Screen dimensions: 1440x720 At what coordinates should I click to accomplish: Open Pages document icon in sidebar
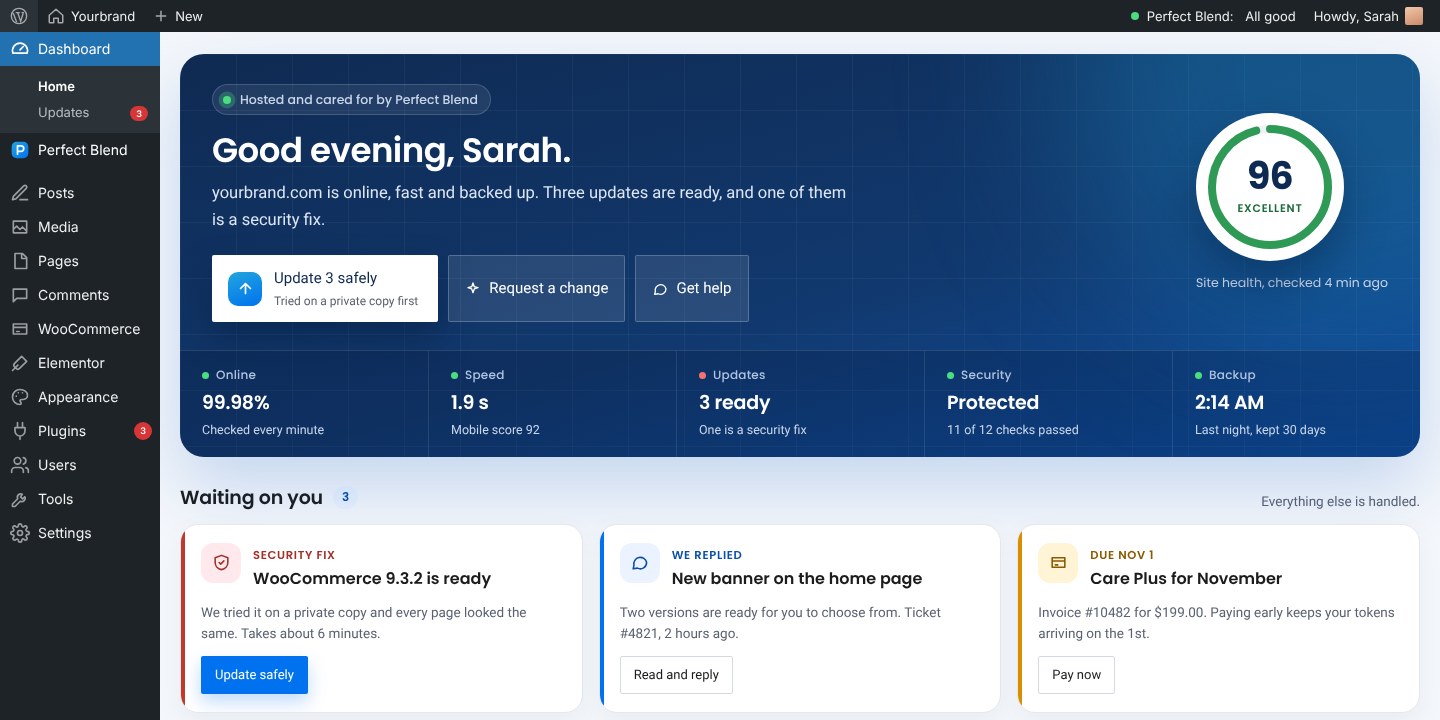pyautogui.click(x=19, y=261)
